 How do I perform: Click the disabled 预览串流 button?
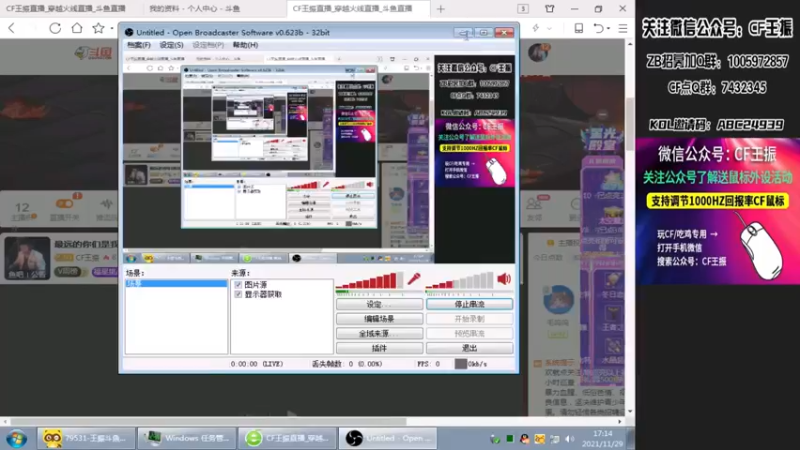(x=469, y=333)
